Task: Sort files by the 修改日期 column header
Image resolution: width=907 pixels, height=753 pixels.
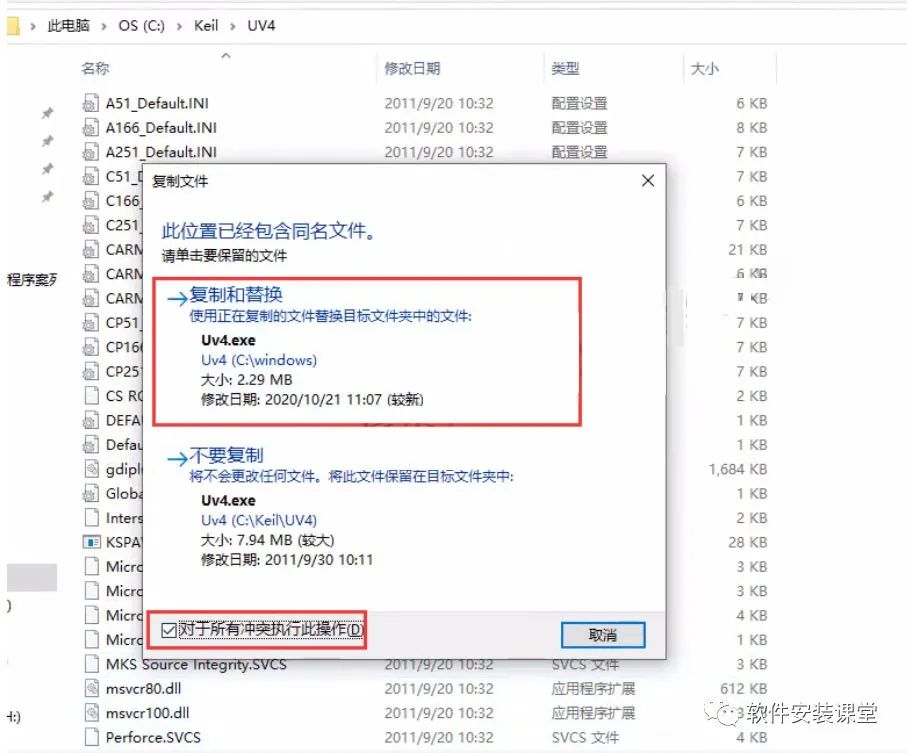Action: tap(412, 69)
